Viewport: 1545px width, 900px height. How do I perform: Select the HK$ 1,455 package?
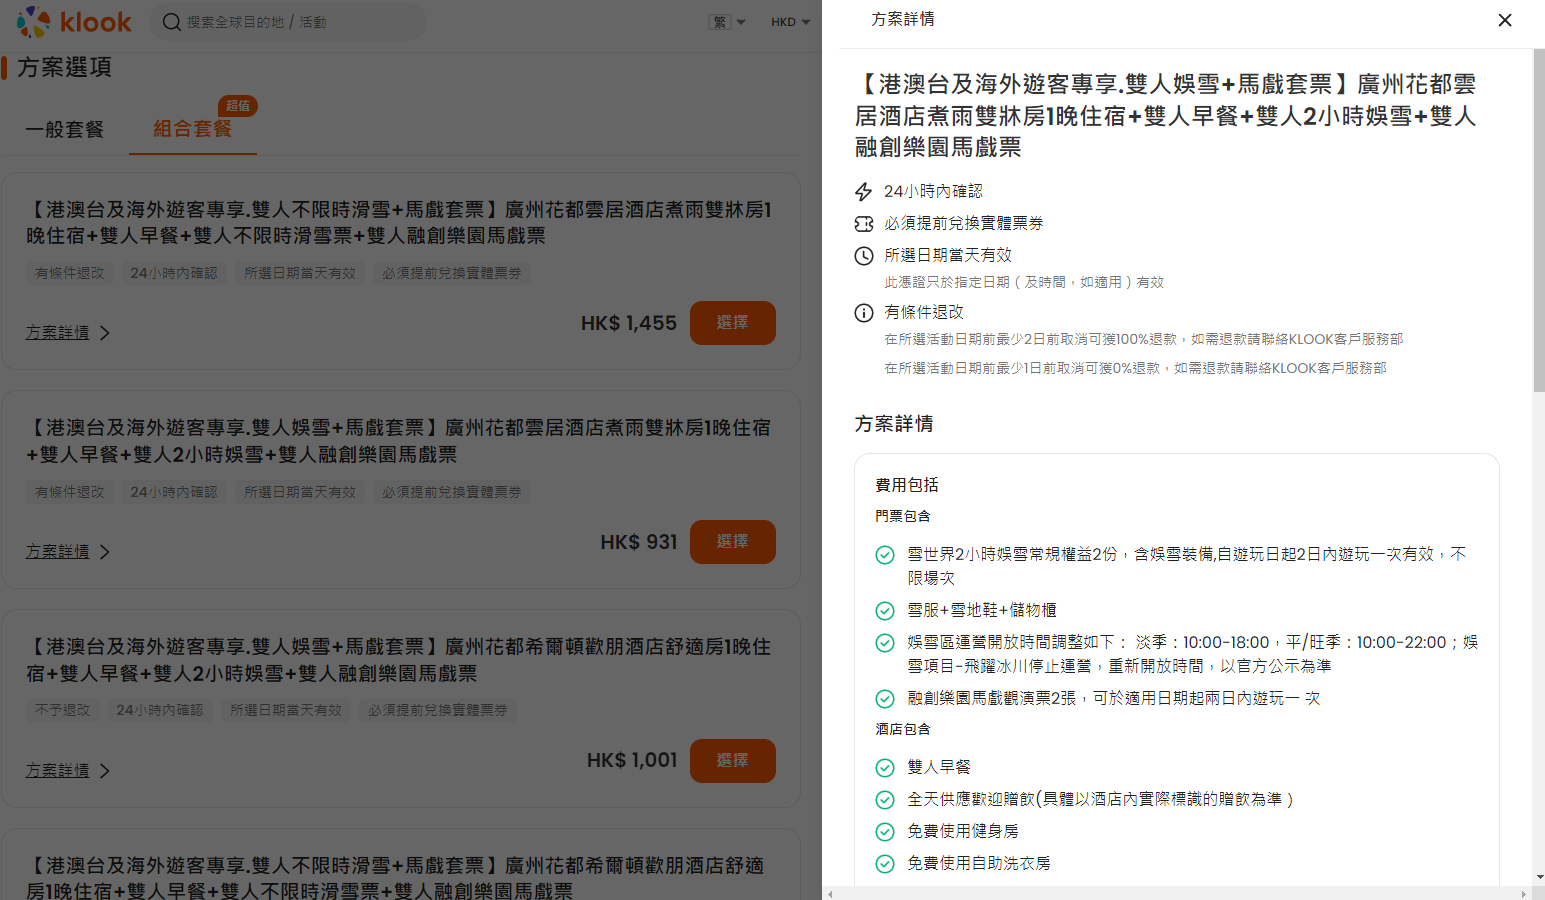click(x=733, y=323)
